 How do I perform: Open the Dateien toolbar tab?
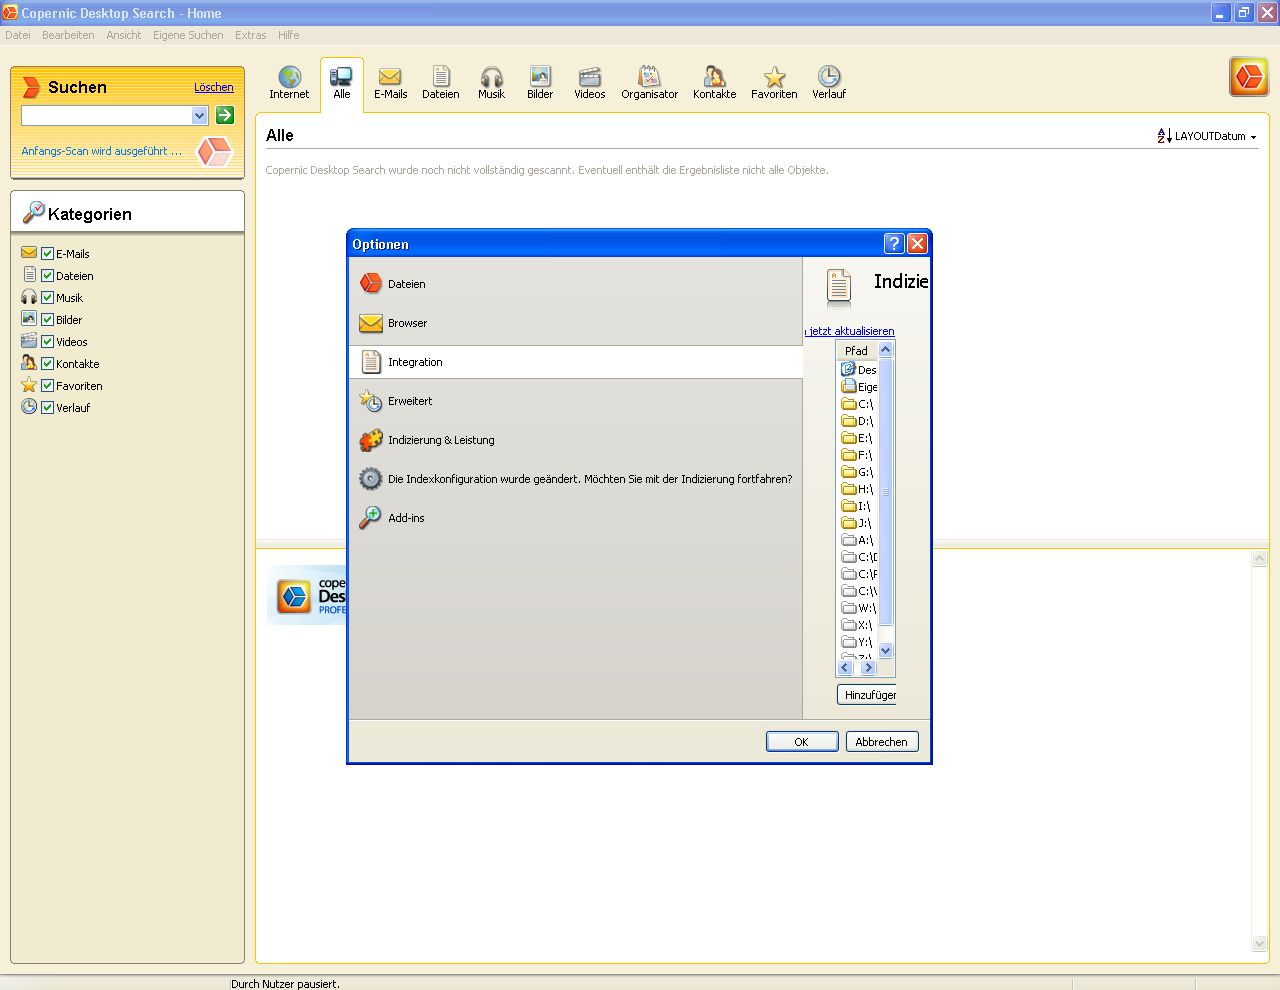pos(440,82)
